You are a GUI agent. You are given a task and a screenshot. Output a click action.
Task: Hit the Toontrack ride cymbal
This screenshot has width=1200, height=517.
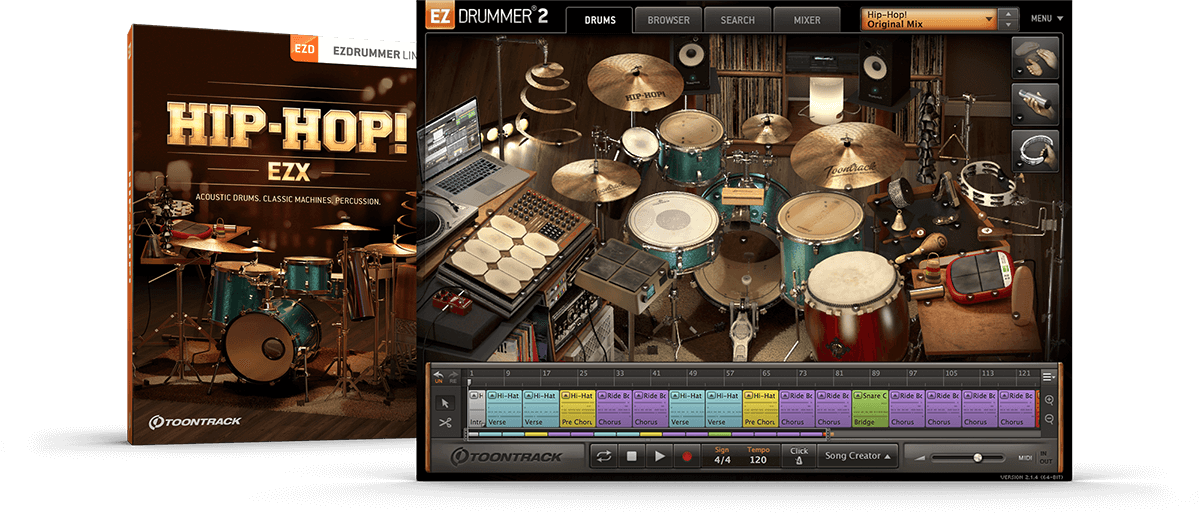(x=847, y=156)
